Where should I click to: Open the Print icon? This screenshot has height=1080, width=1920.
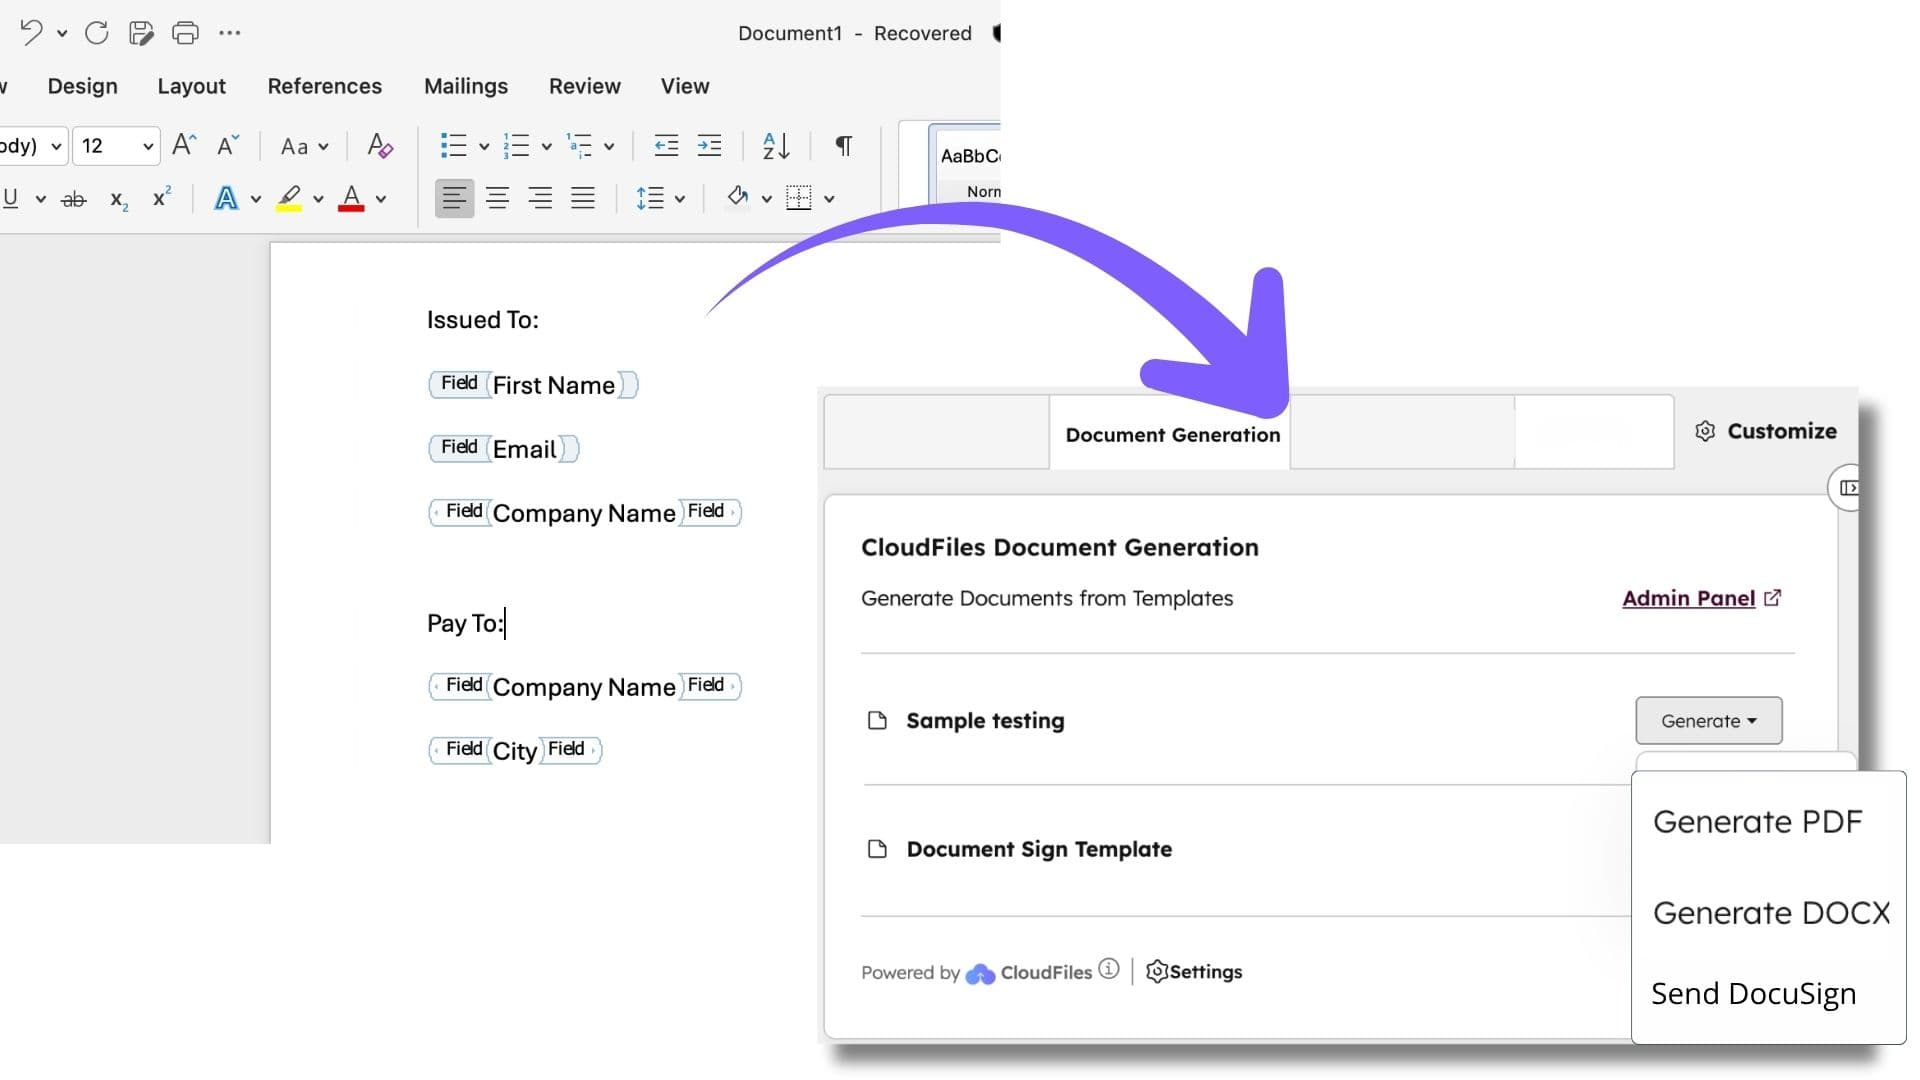click(185, 32)
